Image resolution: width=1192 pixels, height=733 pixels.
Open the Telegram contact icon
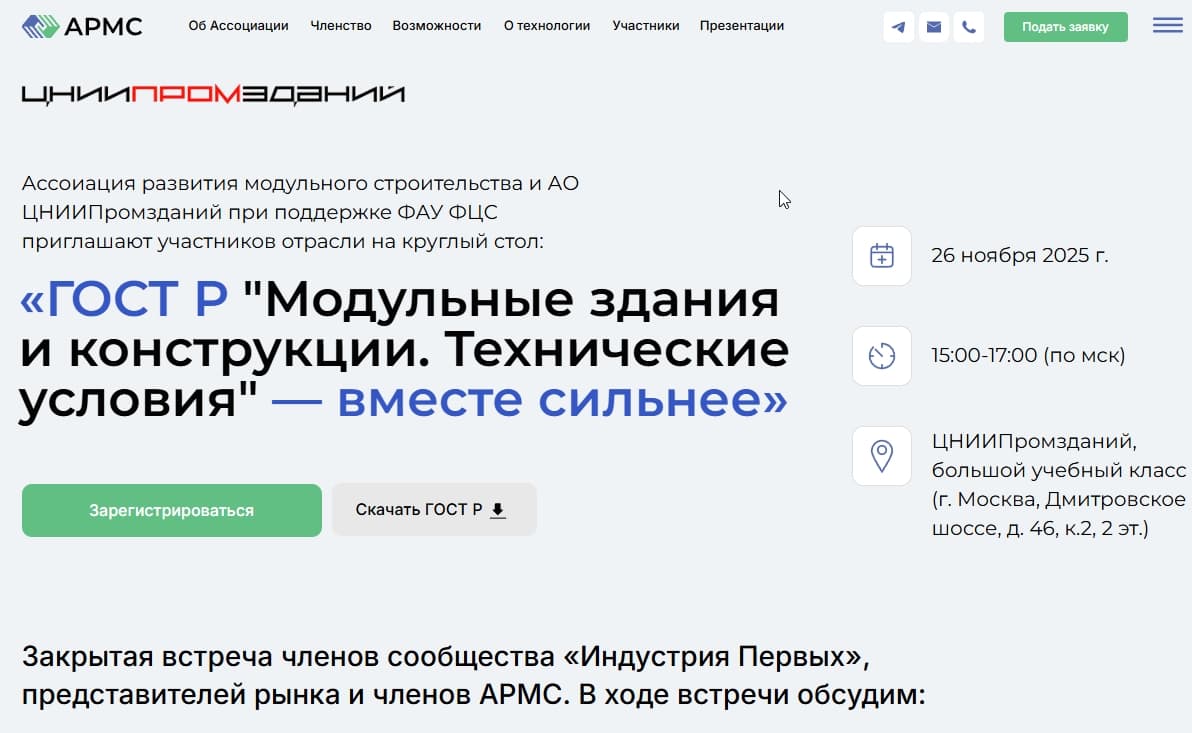click(x=899, y=27)
